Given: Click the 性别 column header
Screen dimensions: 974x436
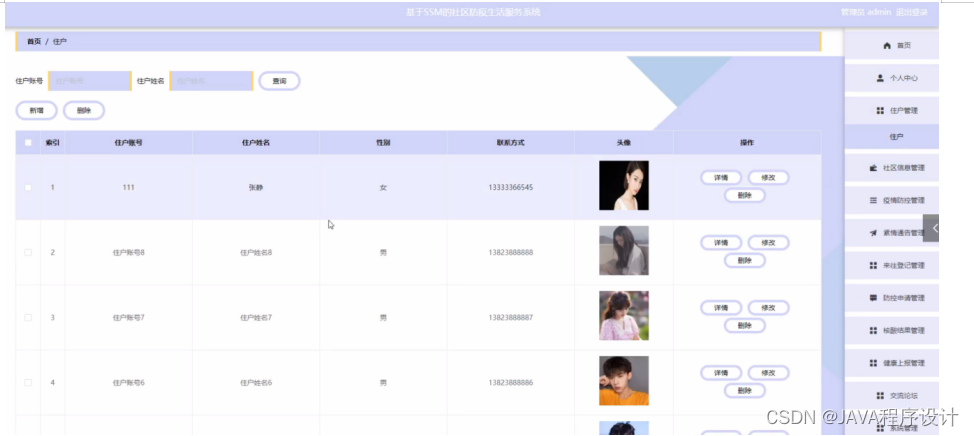Looking at the screenshot, I should point(383,142).
